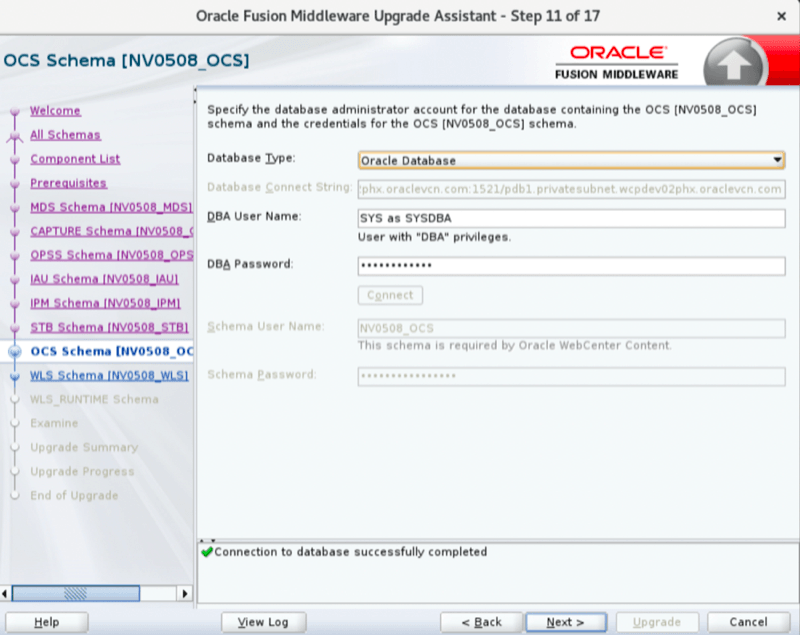800x635 pixels.
Task: Click the Upgrade Summary step label
Action: pyautogui.click(x=84, y=447)
